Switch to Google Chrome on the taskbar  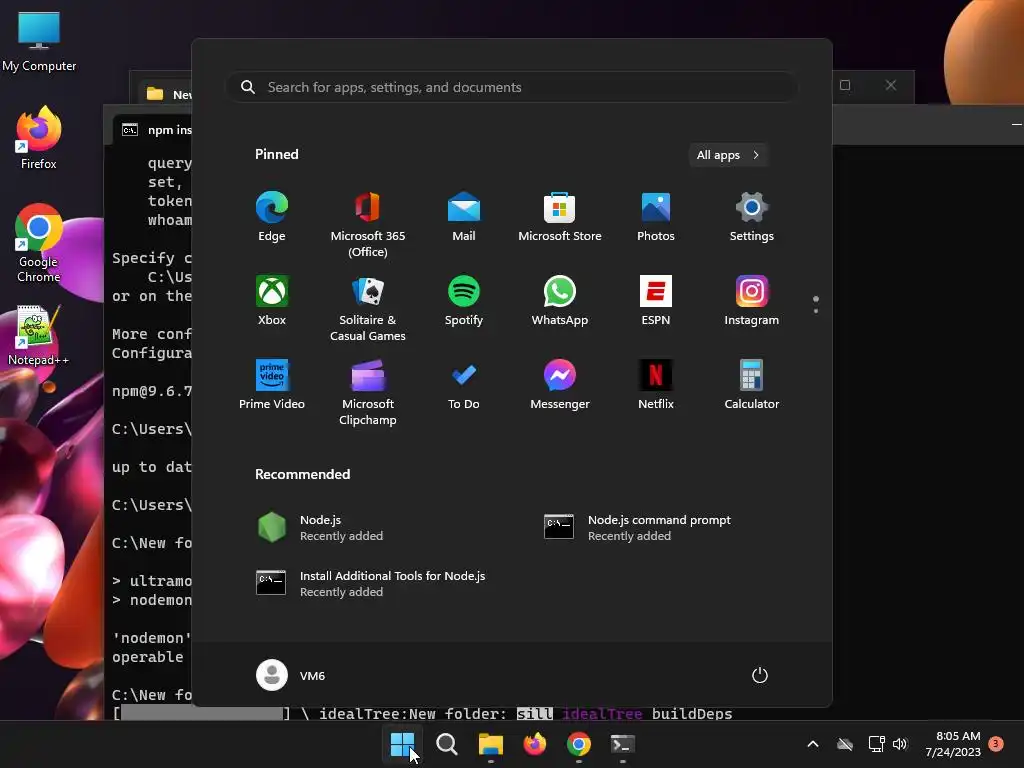coord(579,744)
